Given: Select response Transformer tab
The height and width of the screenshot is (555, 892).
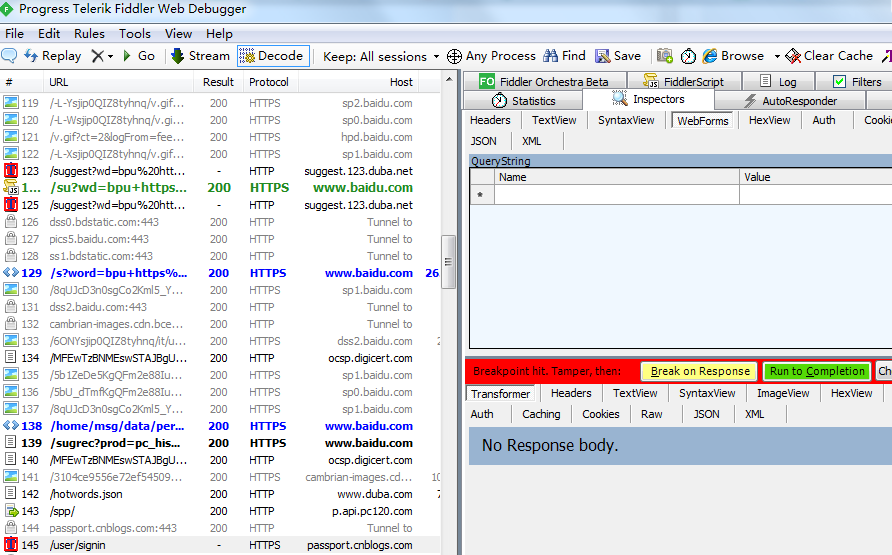Looking at the screenshot, I should [x=501, y=394].
